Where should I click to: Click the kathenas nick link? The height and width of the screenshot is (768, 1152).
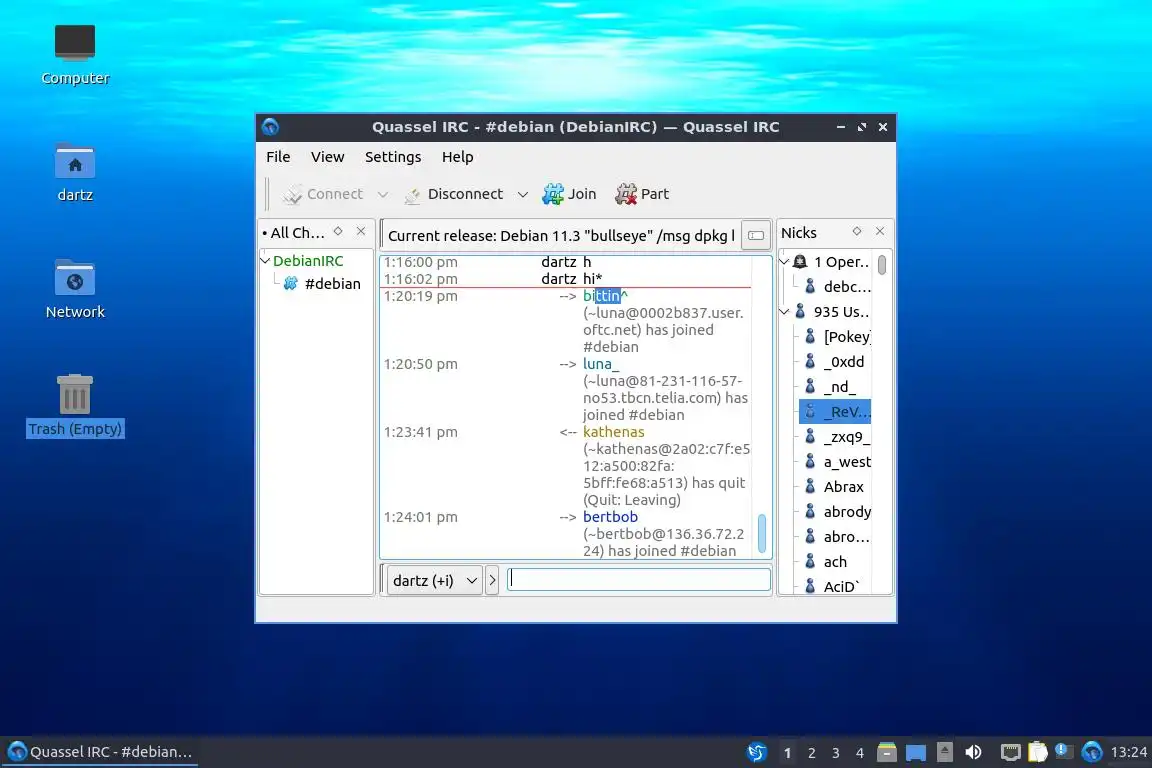tap(613, 432)
